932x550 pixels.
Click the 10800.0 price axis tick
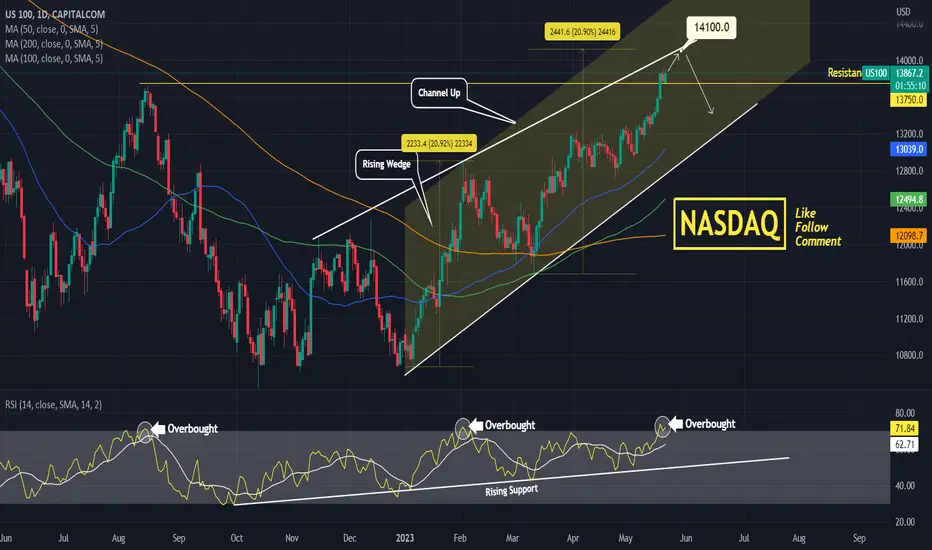(x=909, y=356)
